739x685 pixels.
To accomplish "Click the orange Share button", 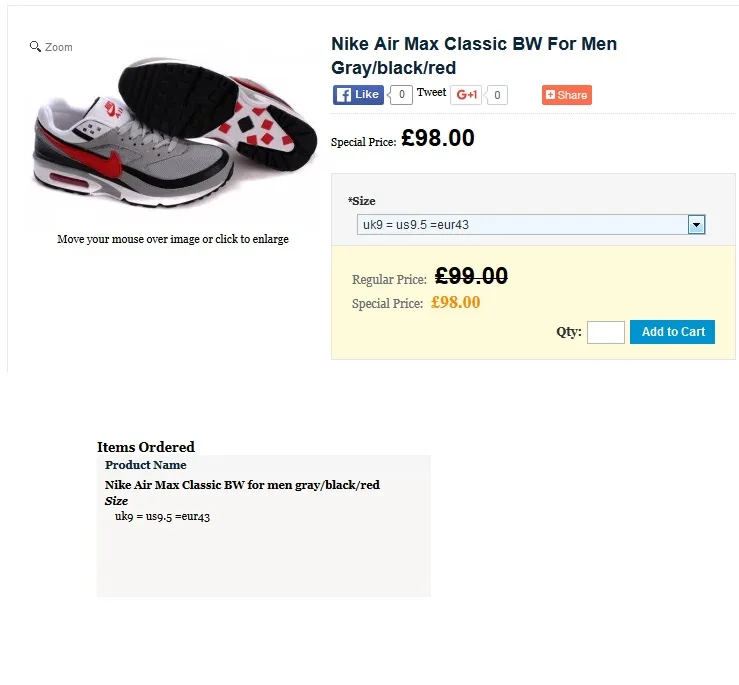I will click(x=567, y=95).
